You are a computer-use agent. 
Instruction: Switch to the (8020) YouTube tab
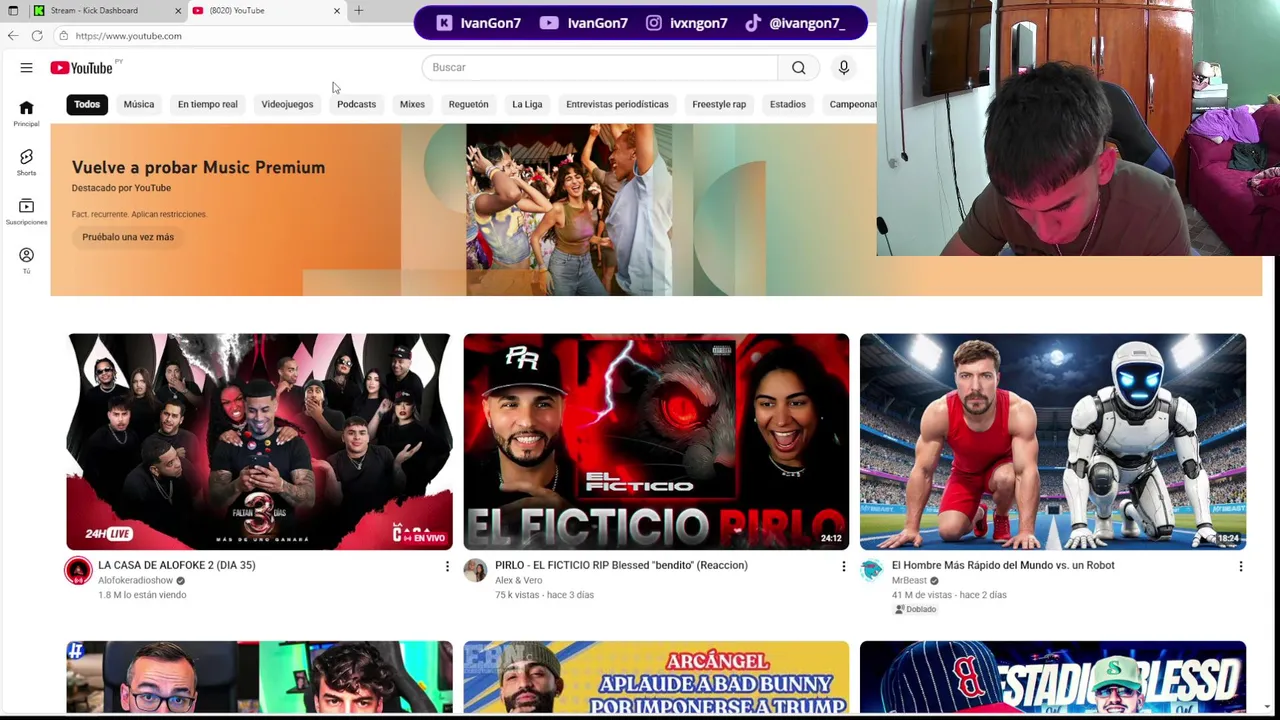pos(266,11)
